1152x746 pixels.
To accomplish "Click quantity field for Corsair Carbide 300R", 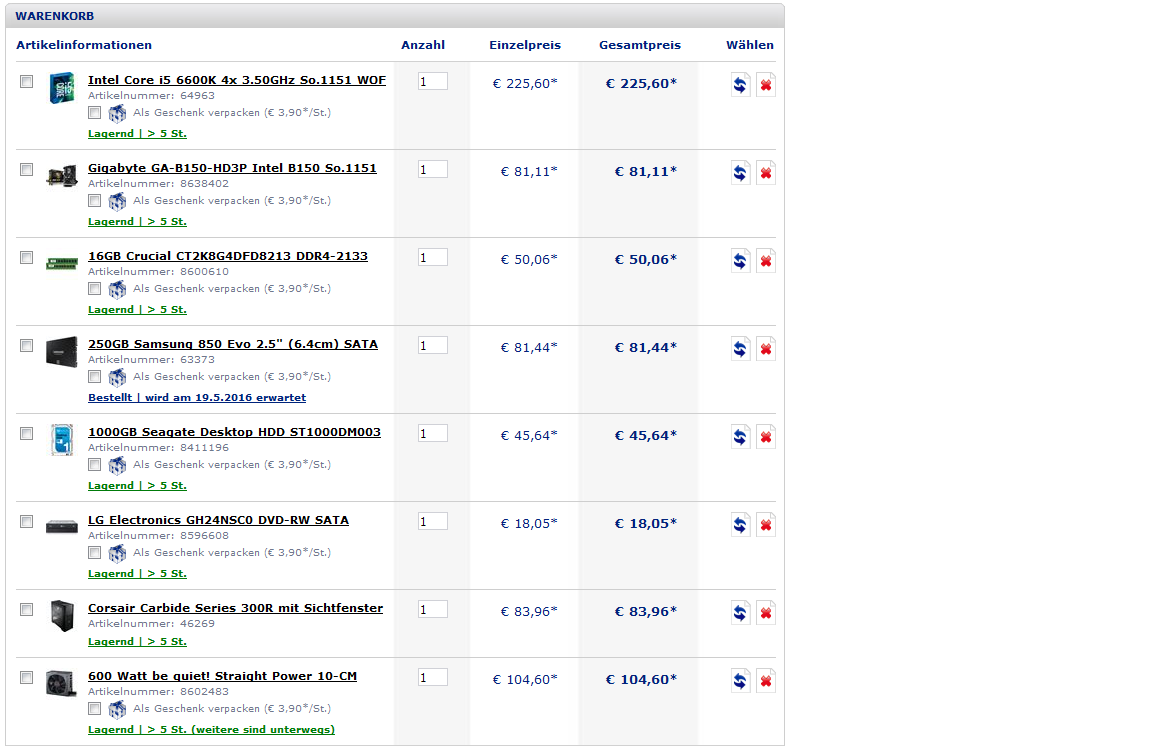I will (433, 609).
